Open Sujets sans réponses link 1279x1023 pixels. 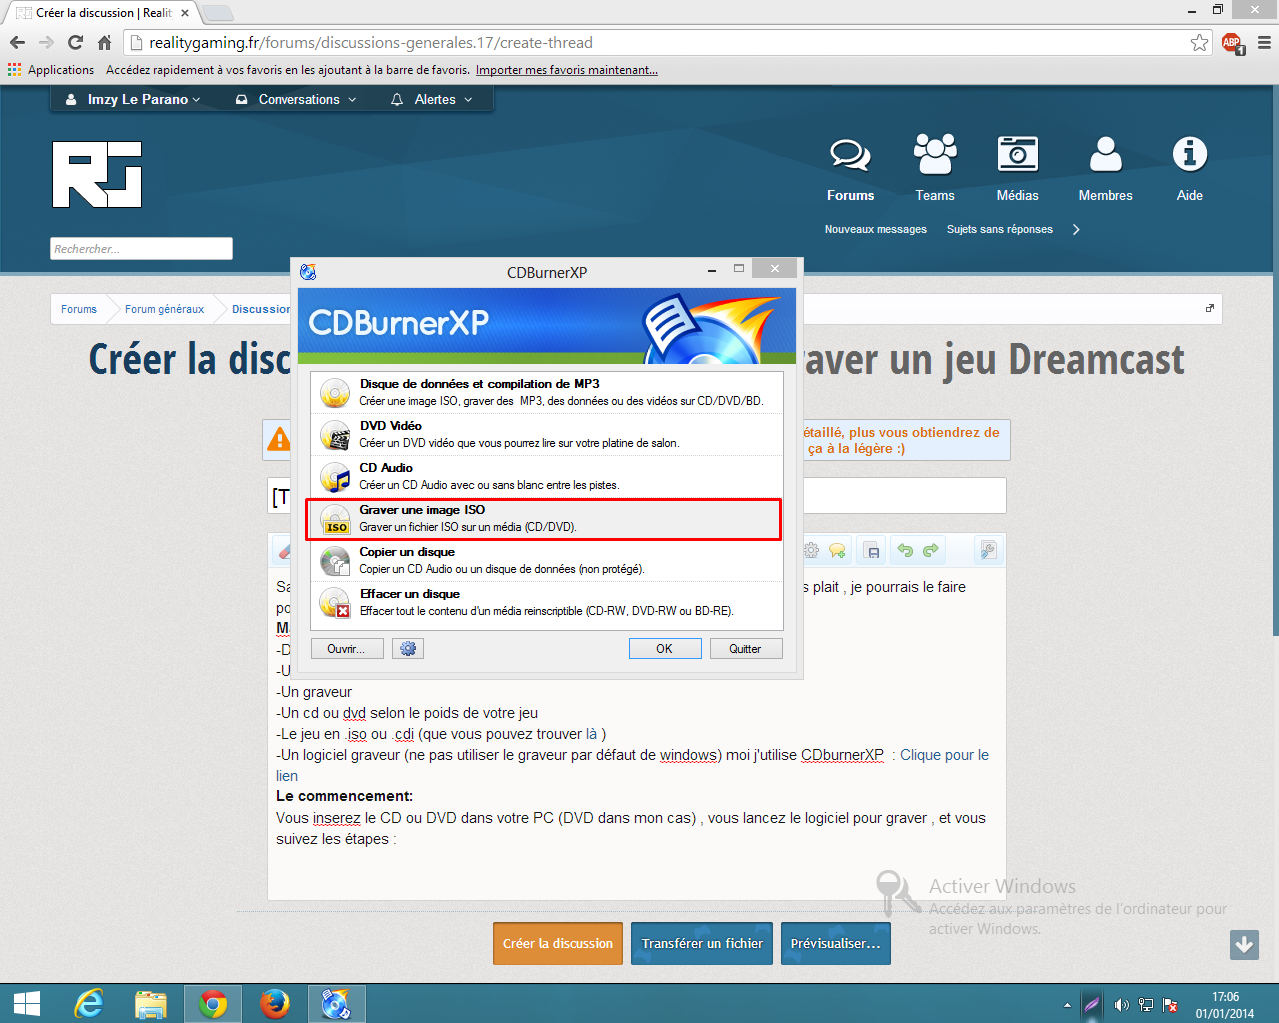(1000, 230)
